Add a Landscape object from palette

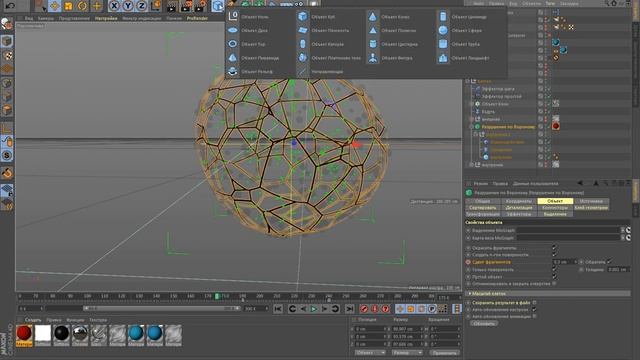pos(464,58)
